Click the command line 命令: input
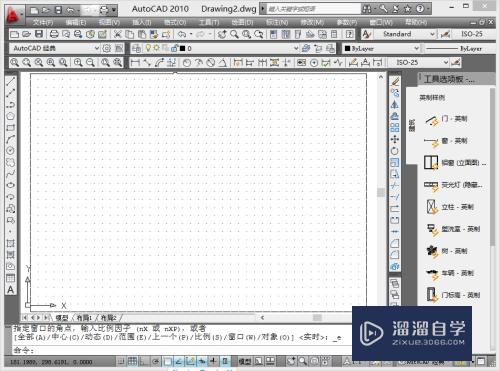This screenshot has height=371, width=500. (x=182, y=350)
